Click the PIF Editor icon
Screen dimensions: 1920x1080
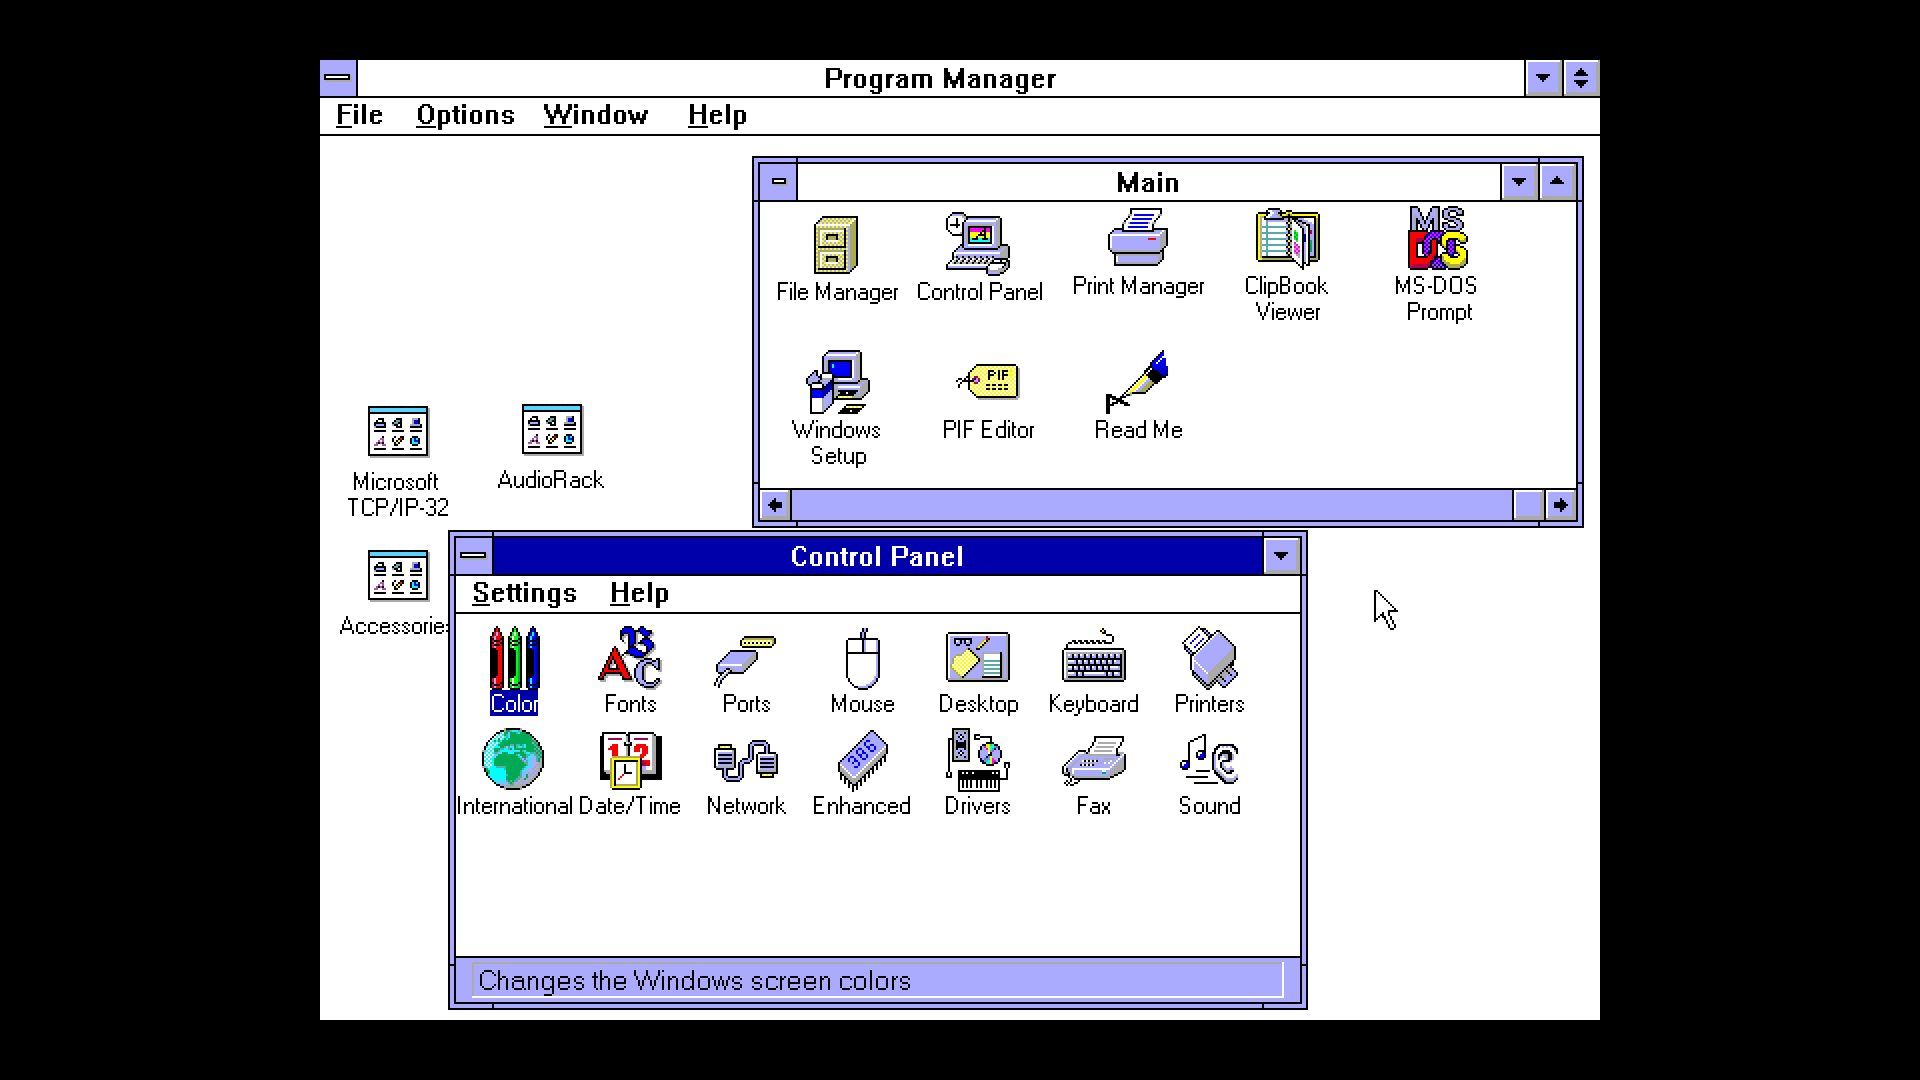(988, 382)
